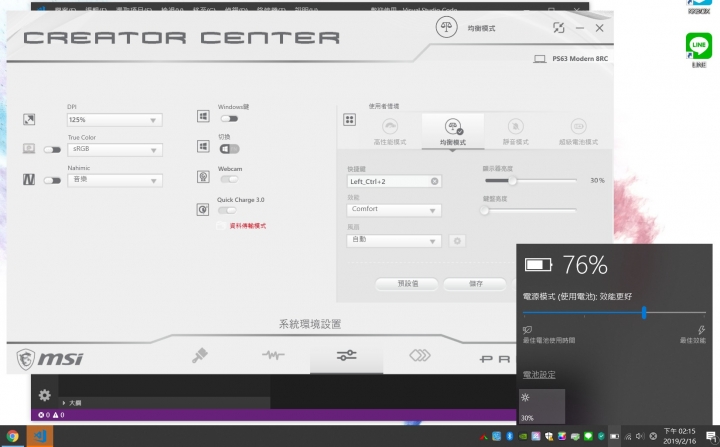This screenshot has width=720, height=447.
Task: Click the 30% brightness tile in battery flyout
Action: tap(542, 407)
